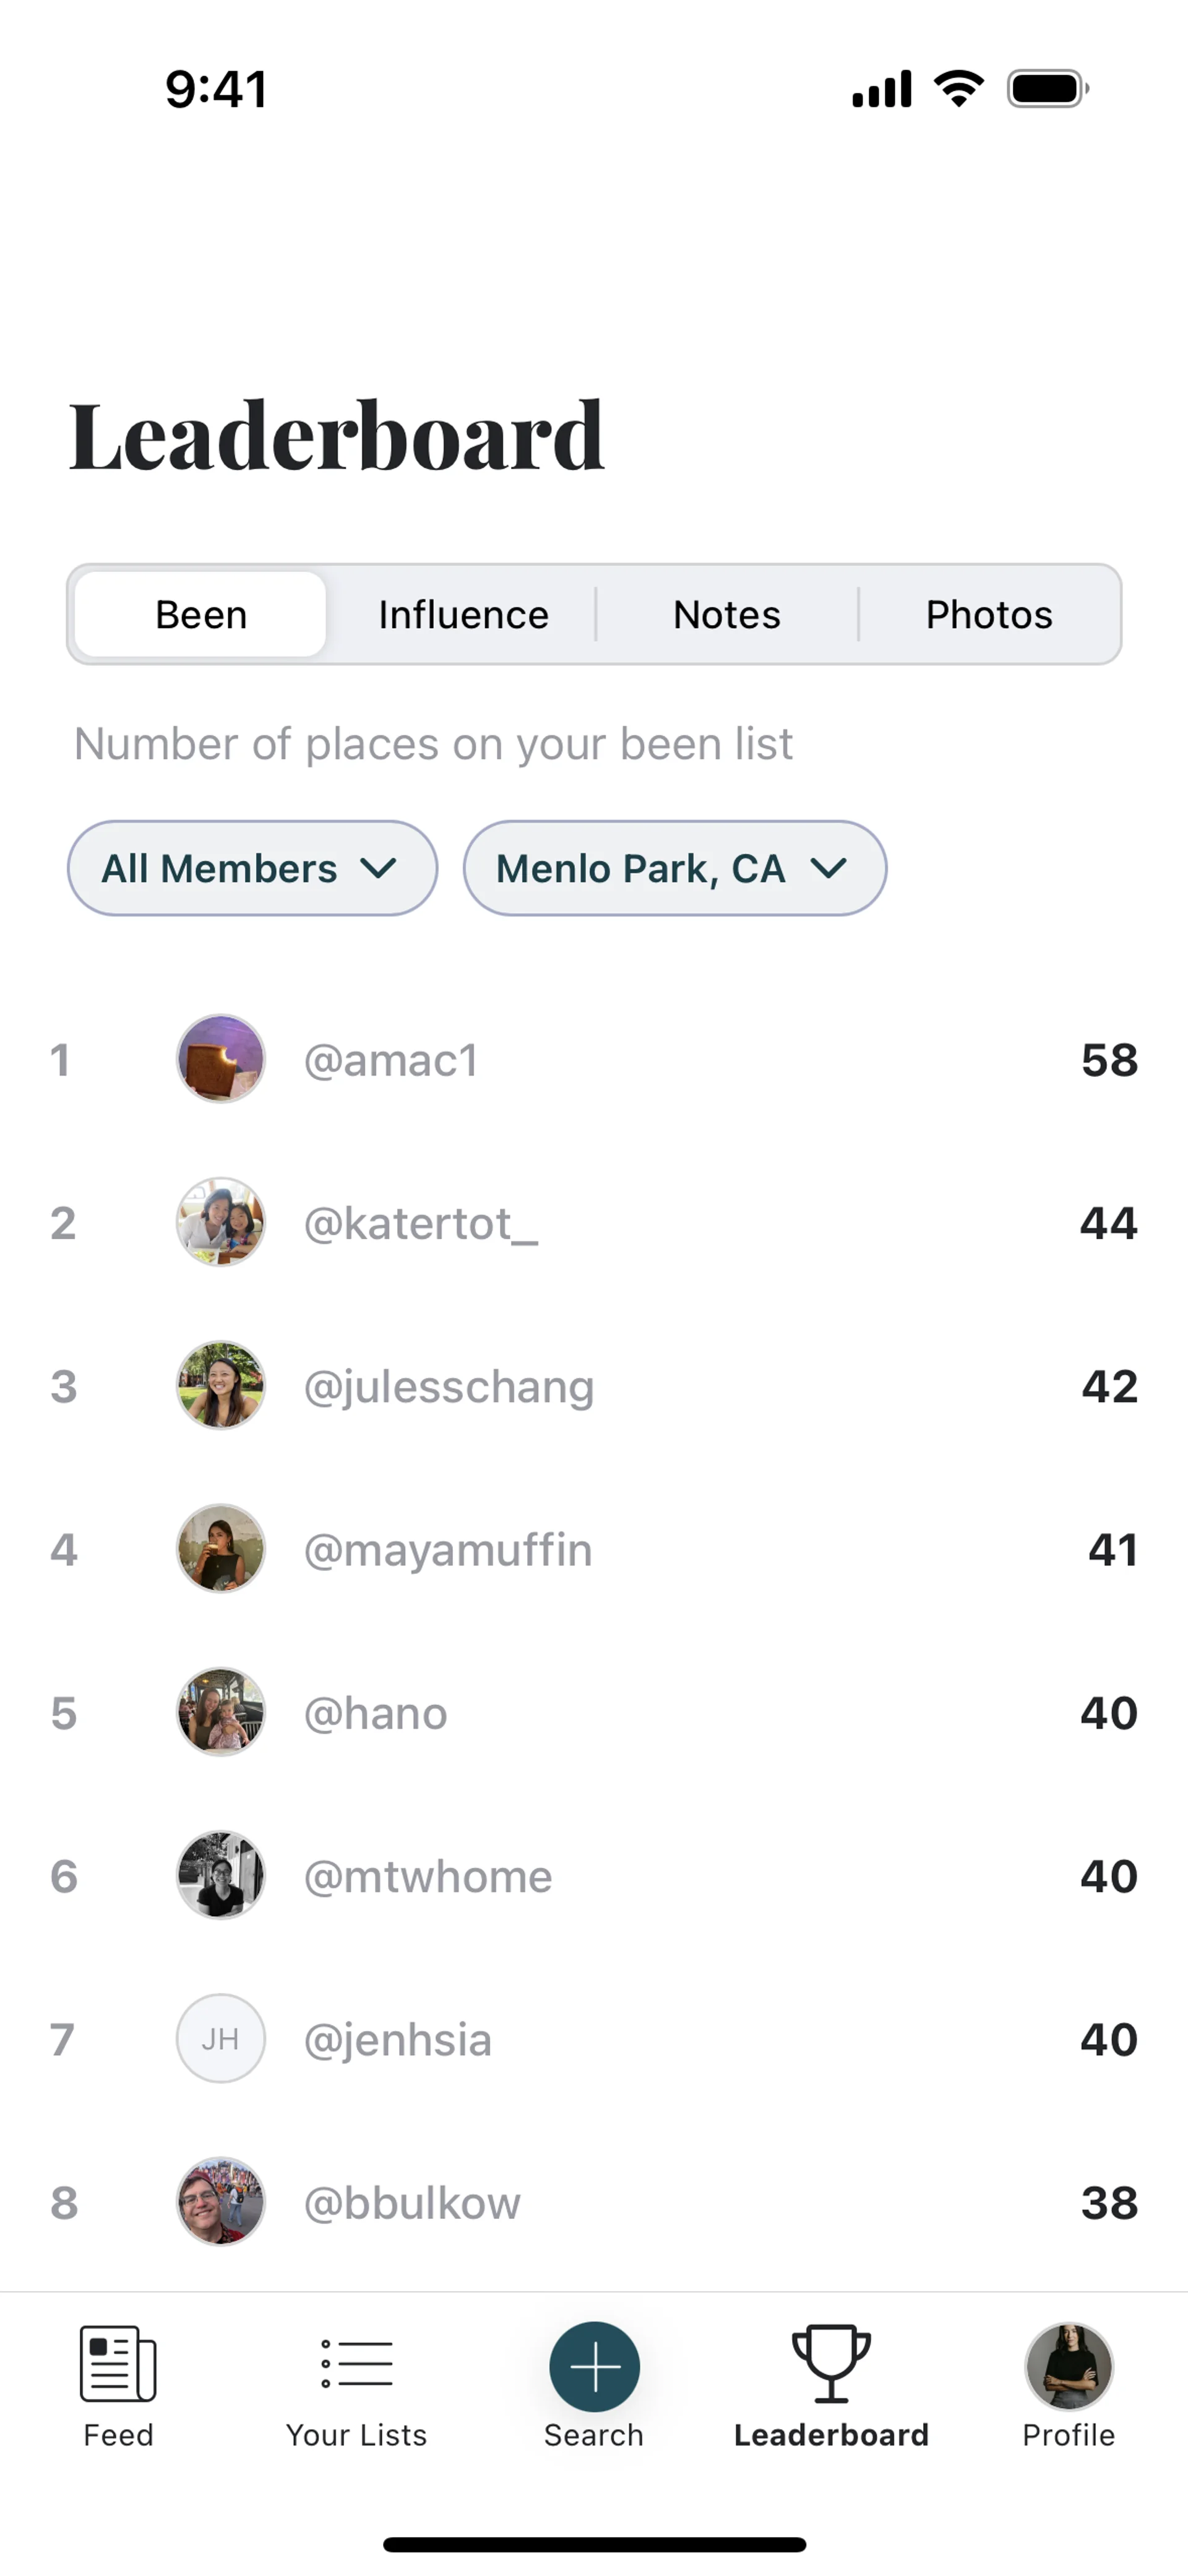
Task: Expand the All Members dropdown
Action: (252, 868)
